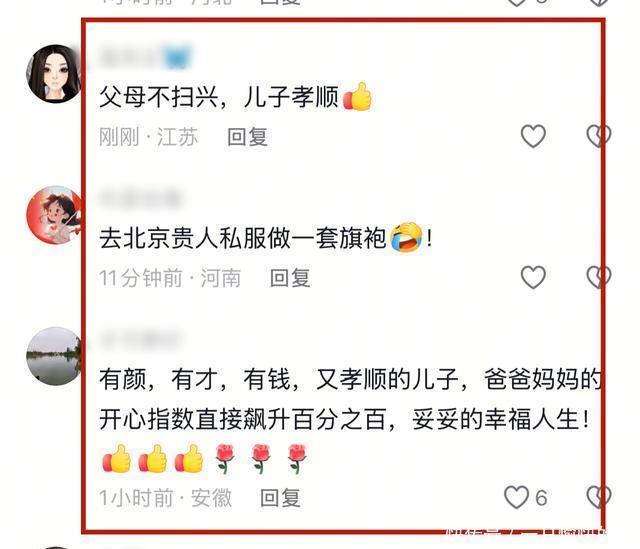Like the 江苏 comment about 父母不扫兴

click(x=533, y=136)
